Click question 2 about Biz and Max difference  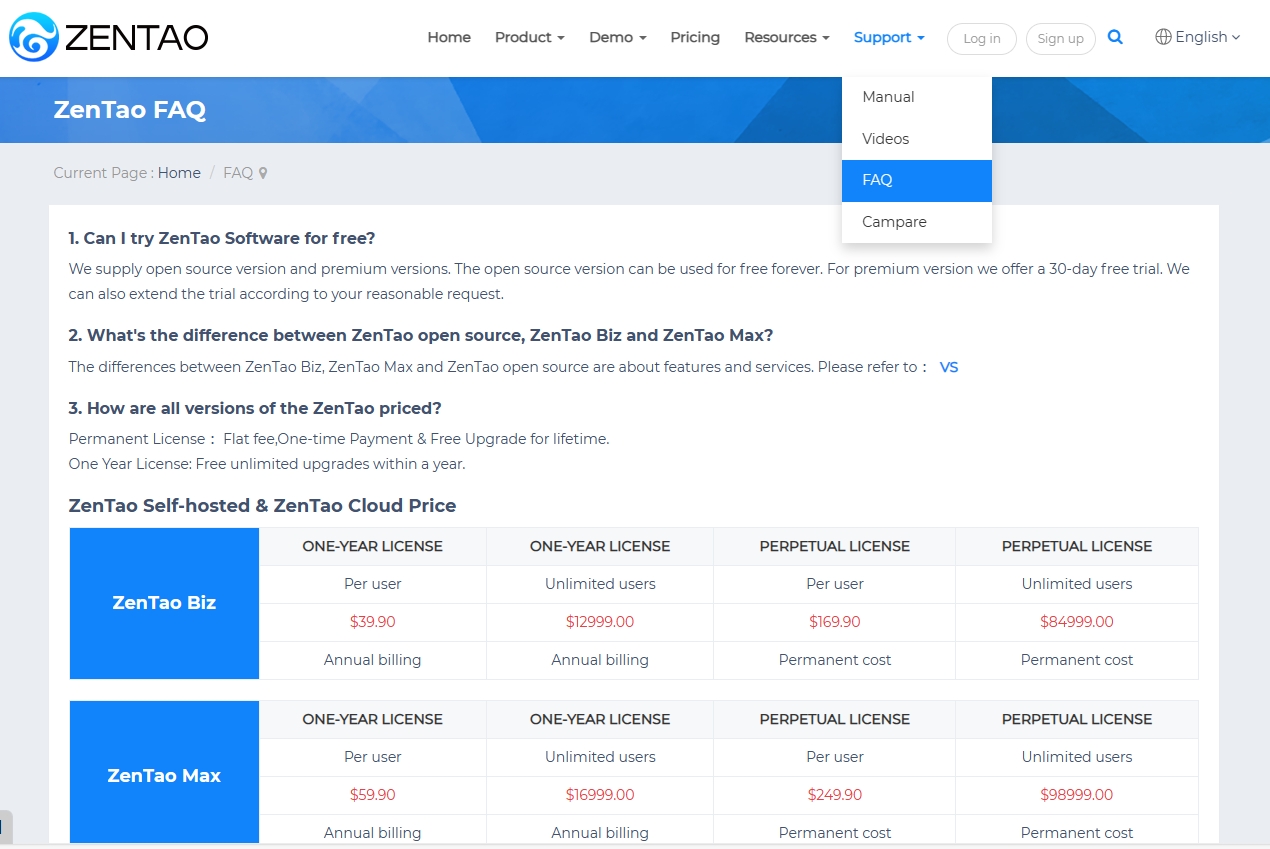tap(421, 335)
